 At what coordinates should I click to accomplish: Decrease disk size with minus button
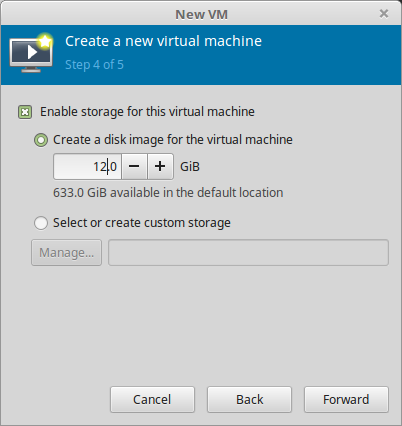click(x=134, y=166)
